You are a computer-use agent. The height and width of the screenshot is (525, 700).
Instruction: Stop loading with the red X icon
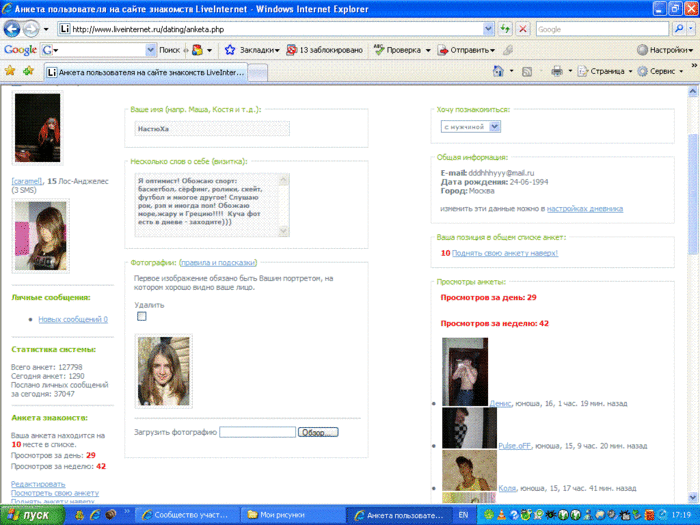523,29
